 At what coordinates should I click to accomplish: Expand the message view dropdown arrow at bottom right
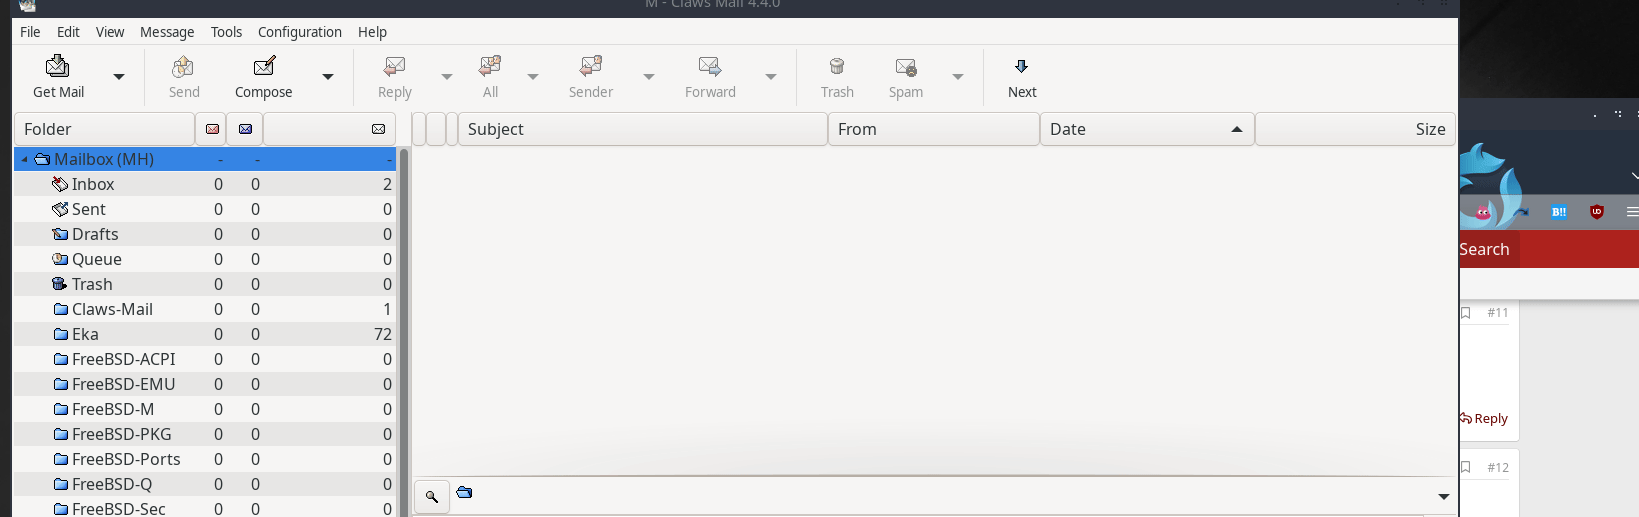tap(1443, 496)
